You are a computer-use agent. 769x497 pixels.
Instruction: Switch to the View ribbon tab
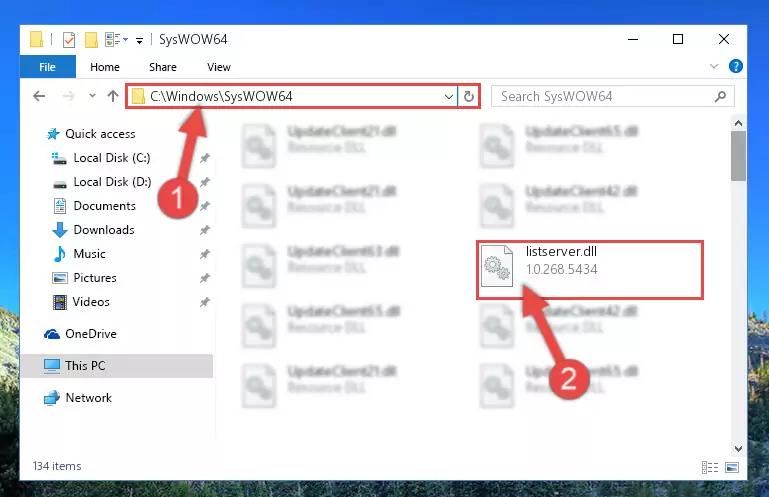point(219,67)
